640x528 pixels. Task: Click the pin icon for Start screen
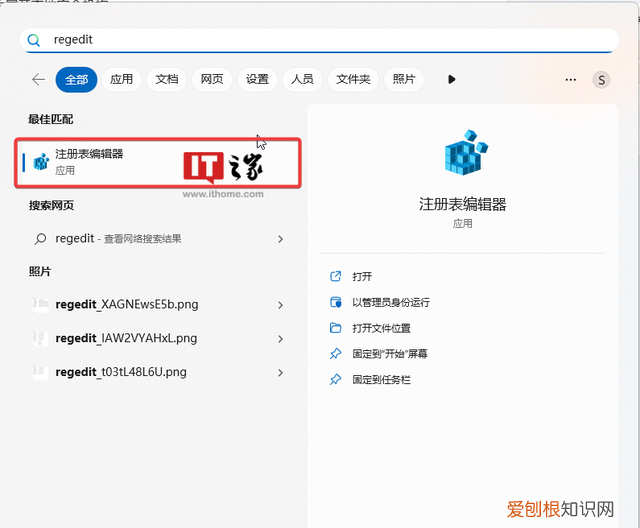336,354
